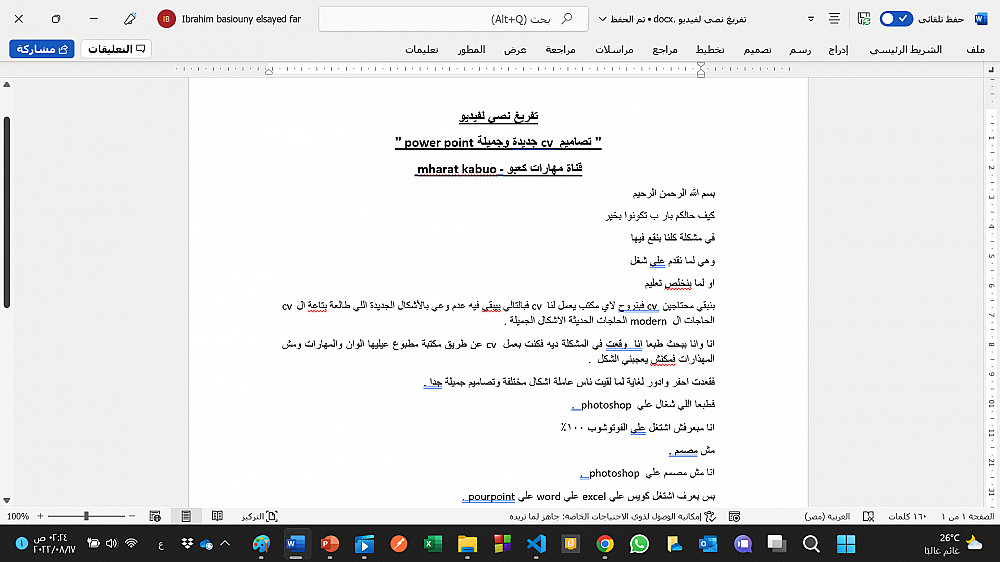Open the مراجع References tab

pos(665,49)
